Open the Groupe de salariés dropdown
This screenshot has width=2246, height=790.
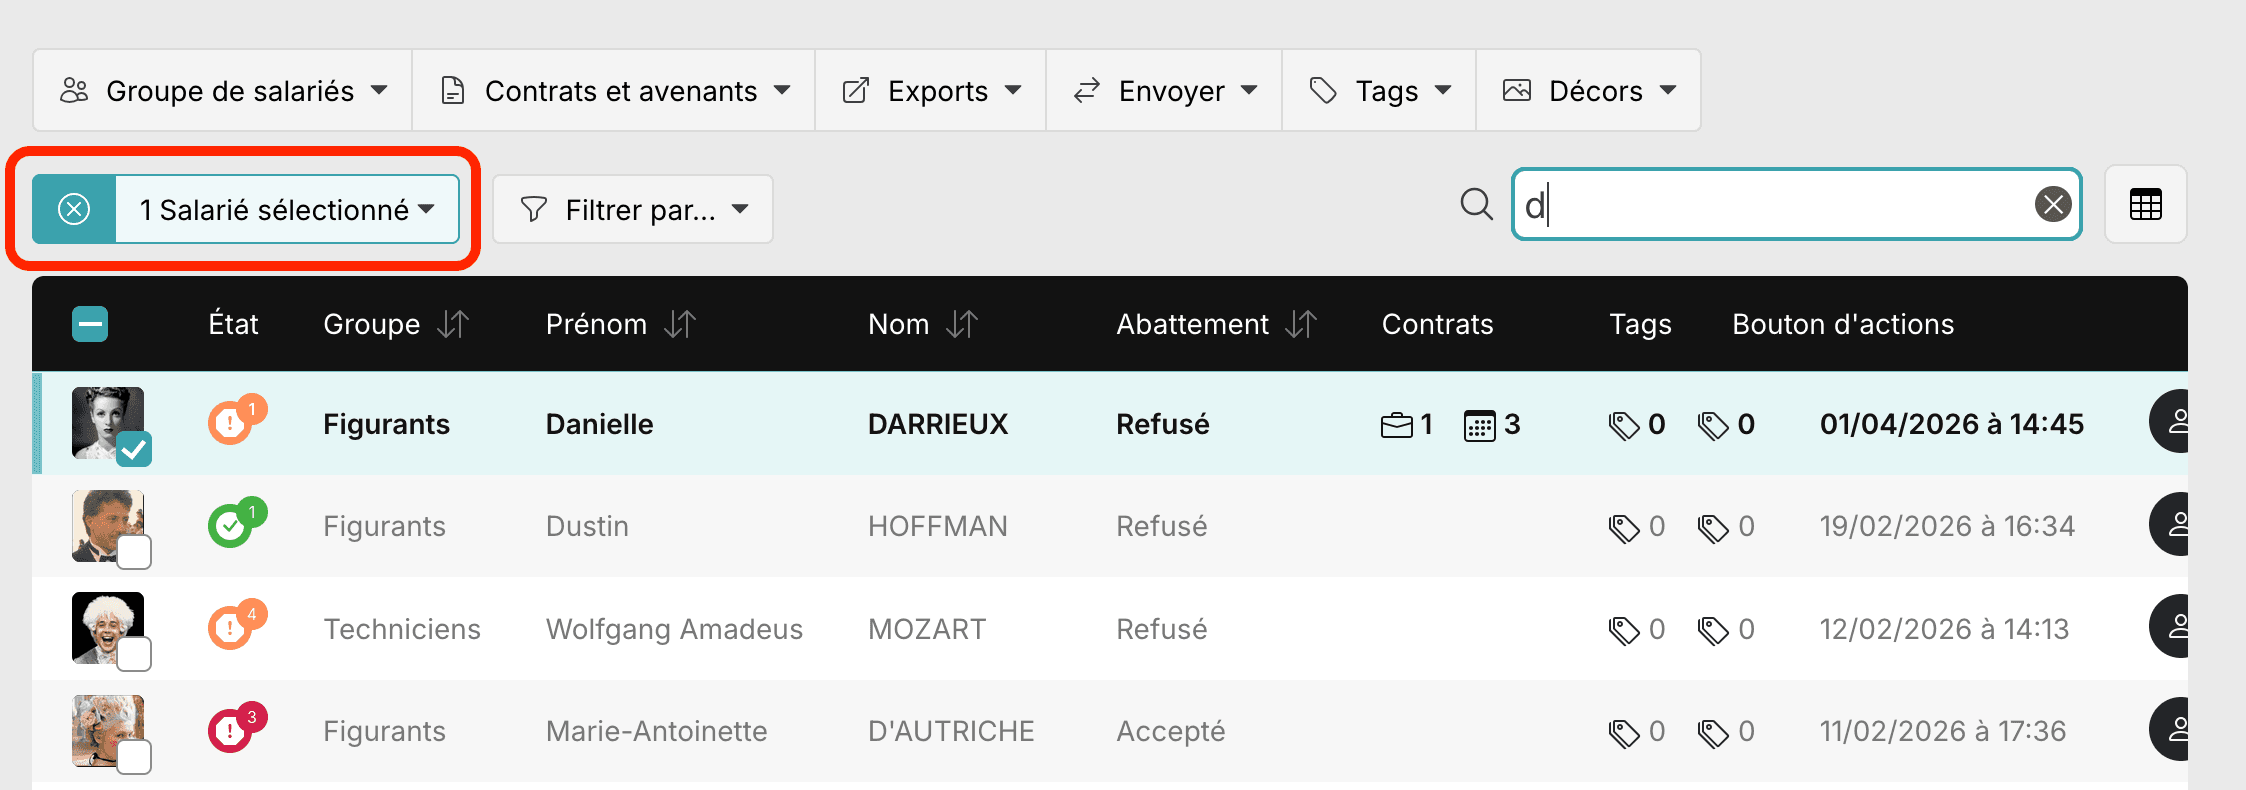[223, 90]
